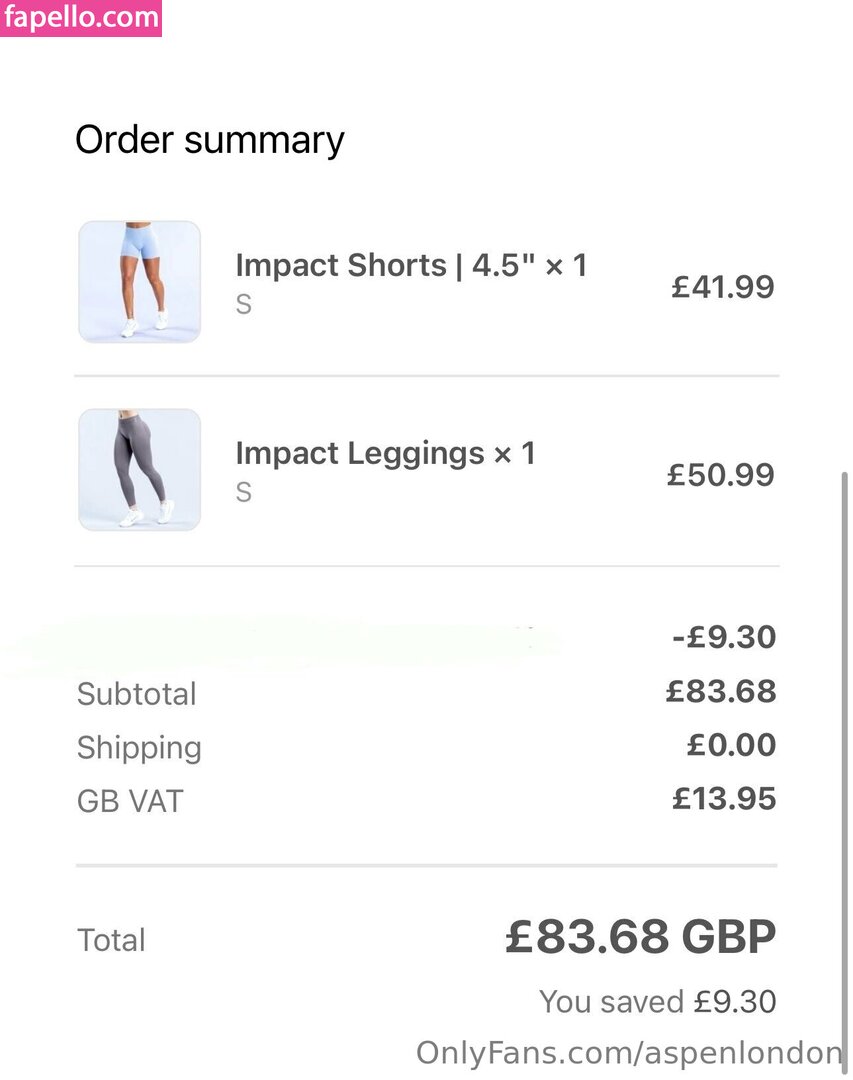Click the Shipping label
This screenshot has height=1080, width=853.
click(x=139, y=749)
